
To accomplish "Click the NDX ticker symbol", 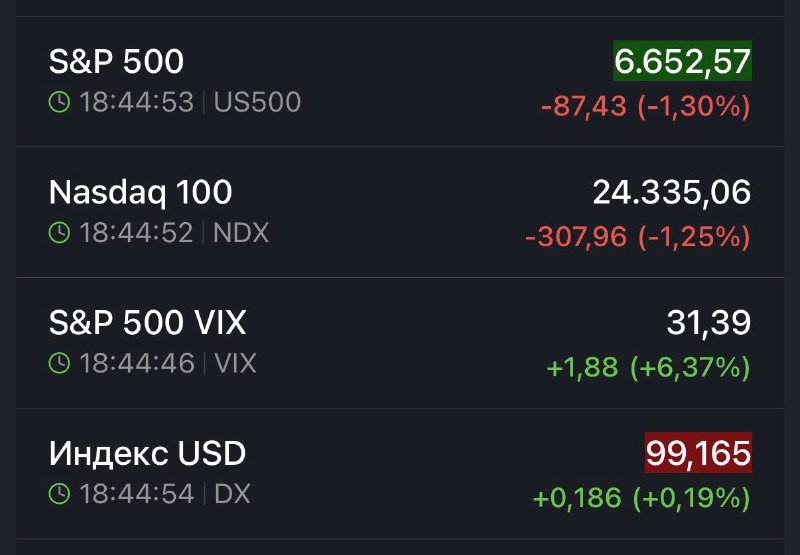I will pos(241,233).
